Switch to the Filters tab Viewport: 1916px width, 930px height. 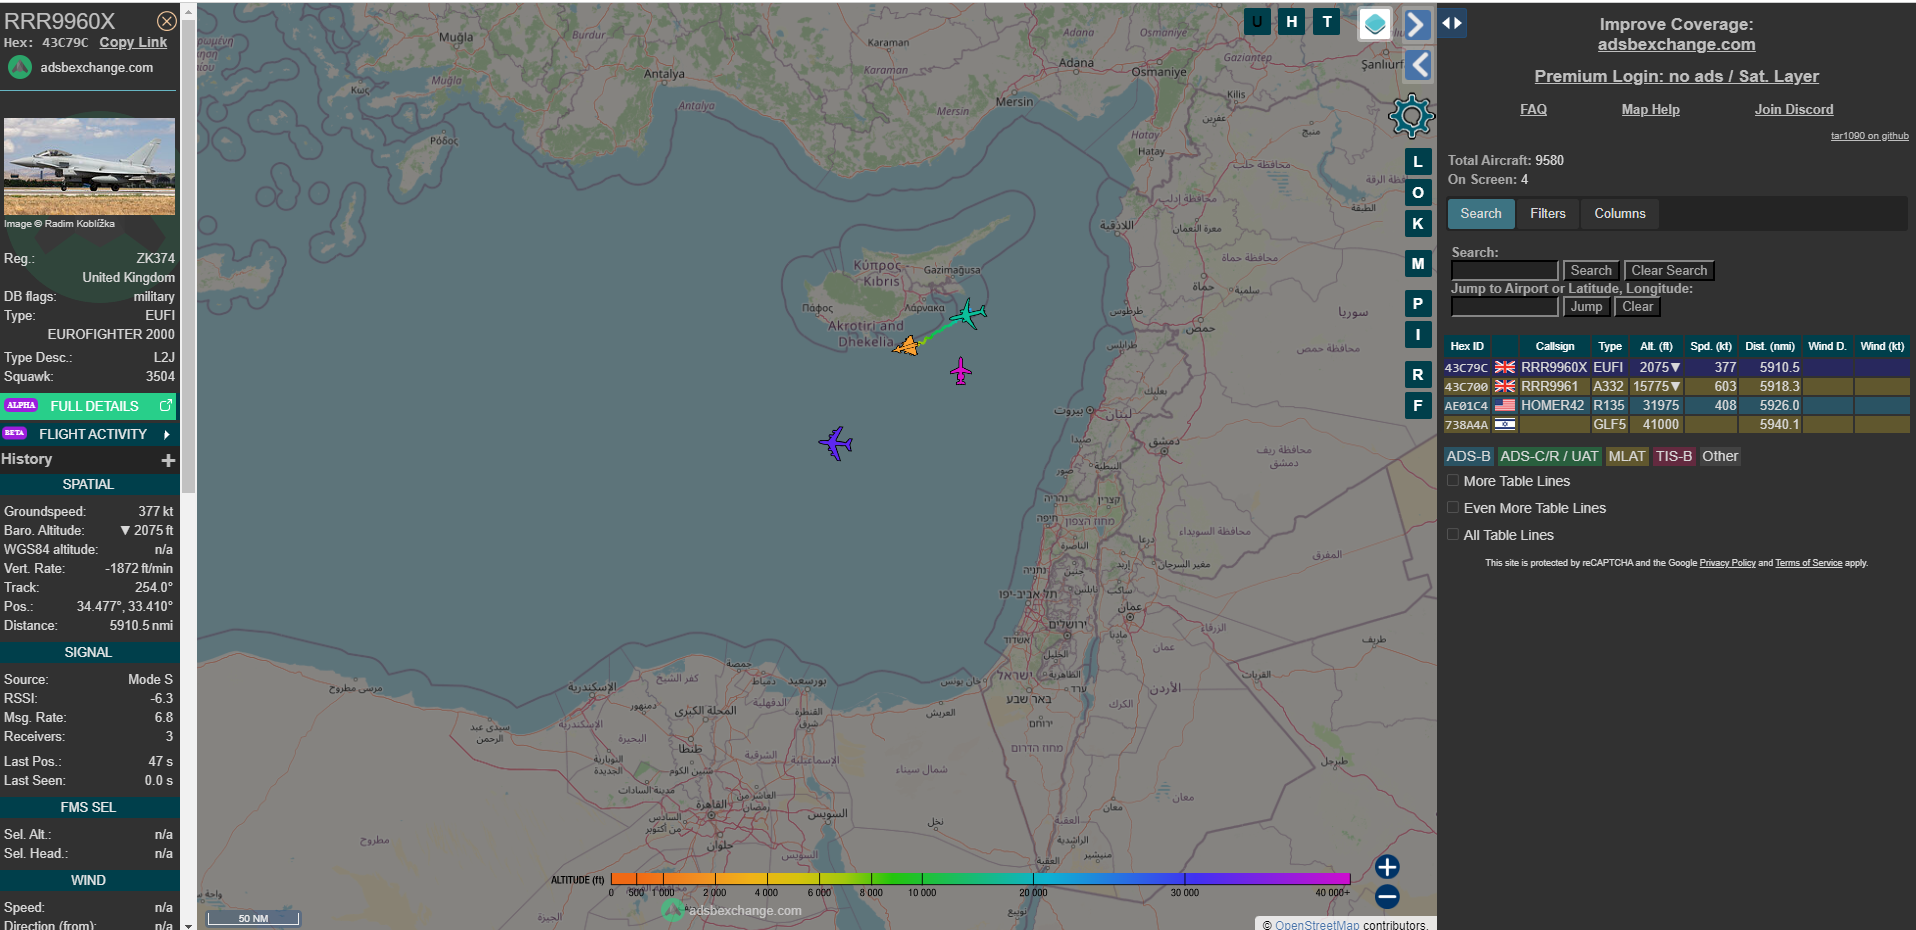[x=1548, y=213]
